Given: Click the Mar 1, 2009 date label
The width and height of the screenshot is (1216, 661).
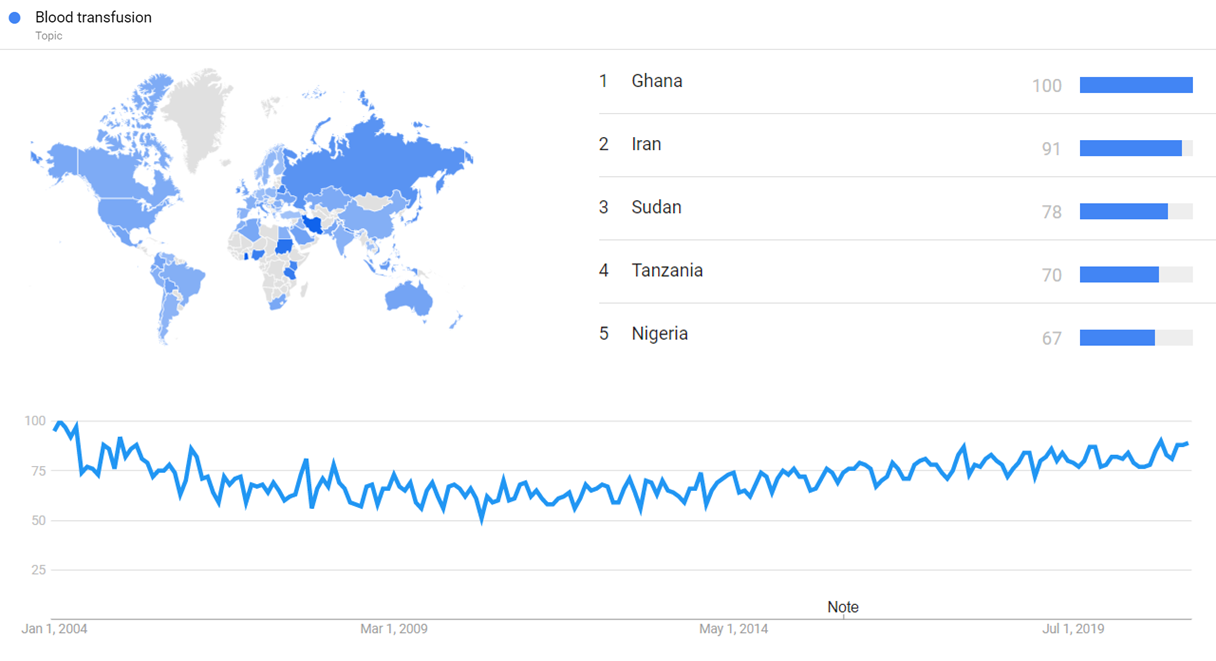Looking at the screenshot, I should coord(394,629).
